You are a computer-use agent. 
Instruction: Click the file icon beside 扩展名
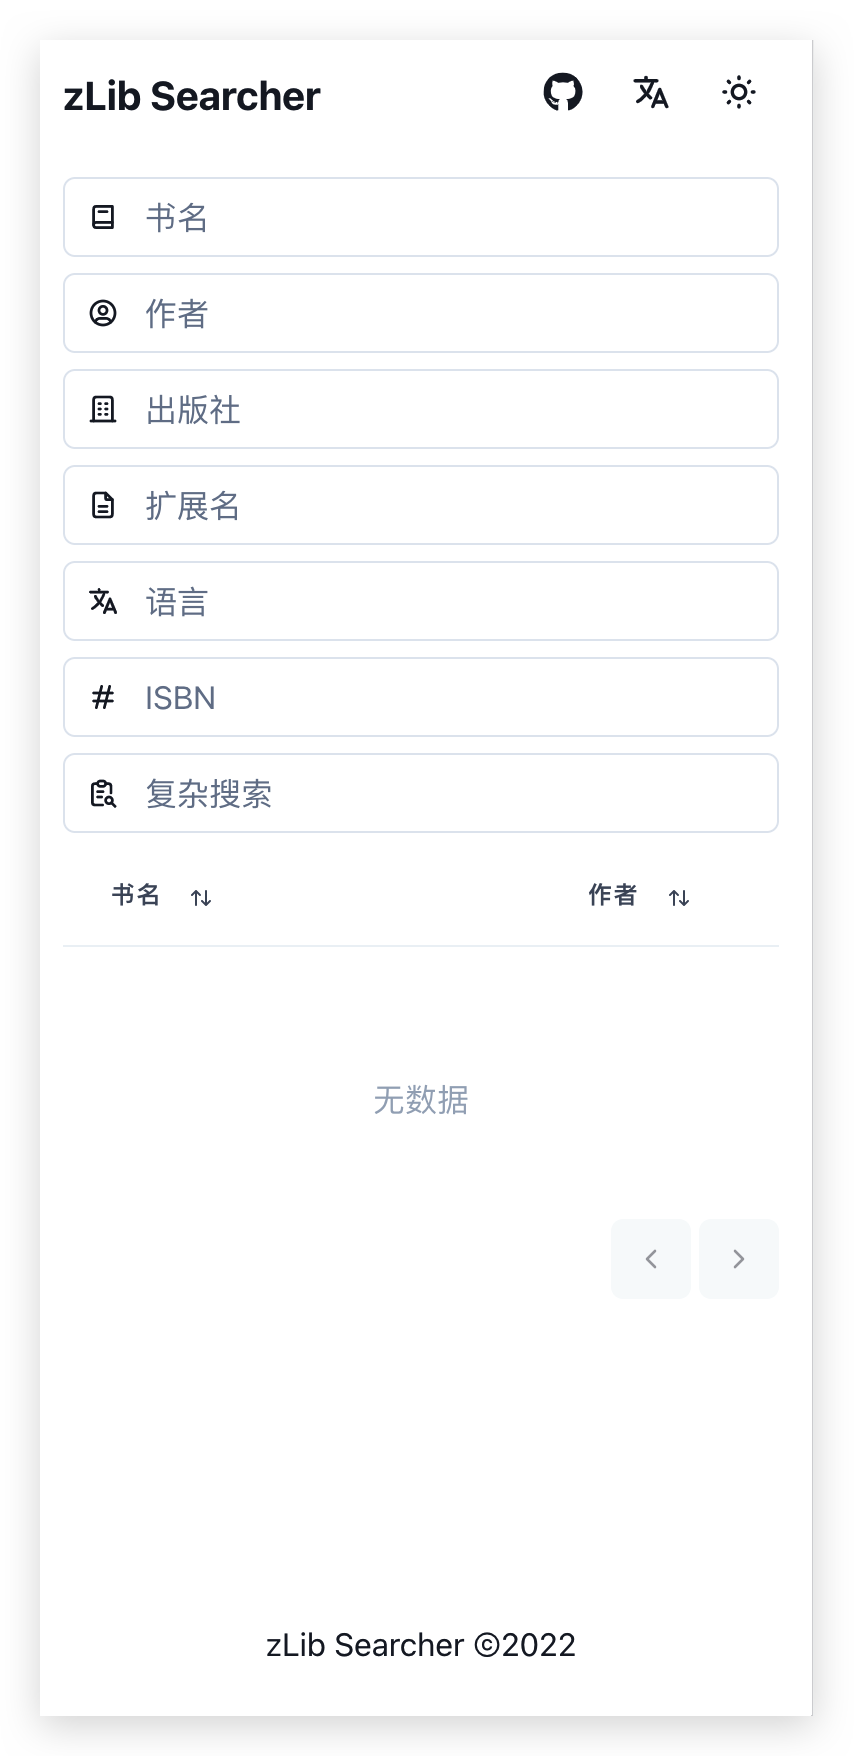(x=103, y=505)
